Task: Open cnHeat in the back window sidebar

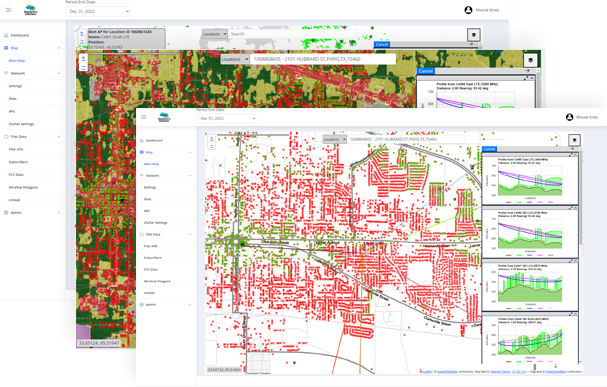Action: (x=14, y=200)
